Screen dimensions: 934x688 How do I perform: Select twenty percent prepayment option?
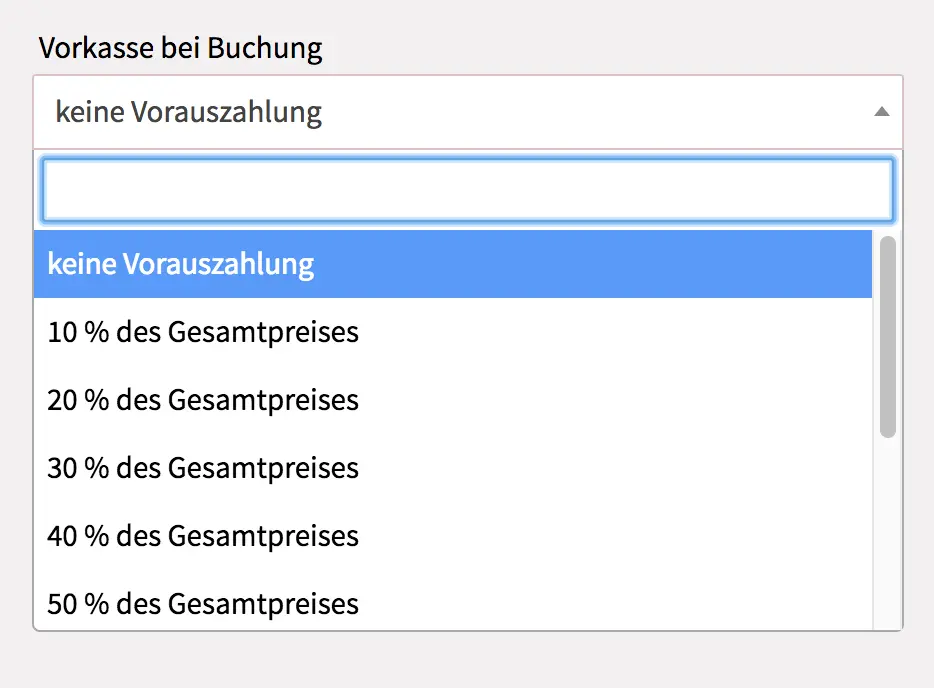click(203, 400)
